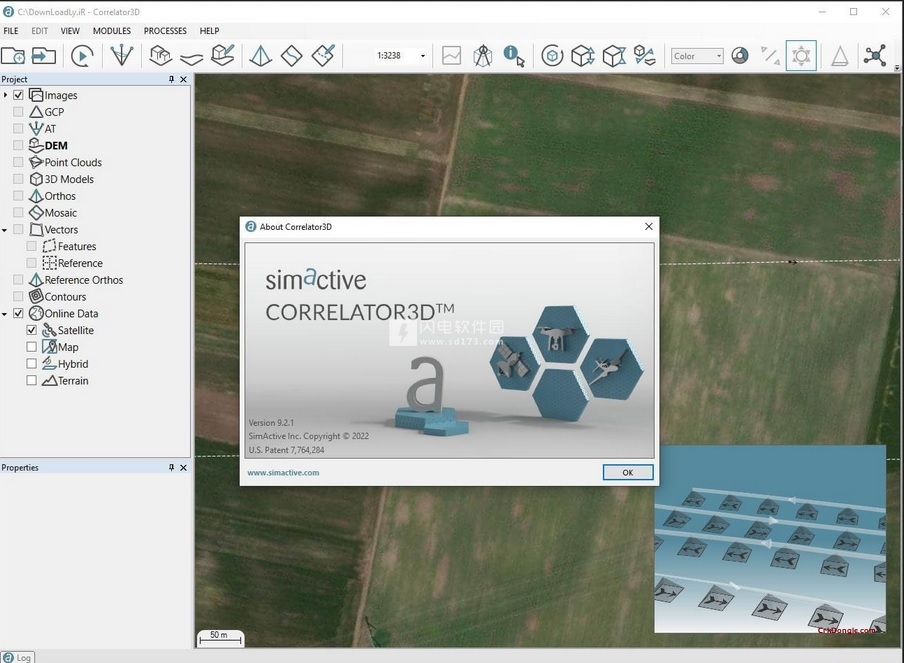
Task: Click the shading sphere icon beside Color
Action: coord(740,56)
